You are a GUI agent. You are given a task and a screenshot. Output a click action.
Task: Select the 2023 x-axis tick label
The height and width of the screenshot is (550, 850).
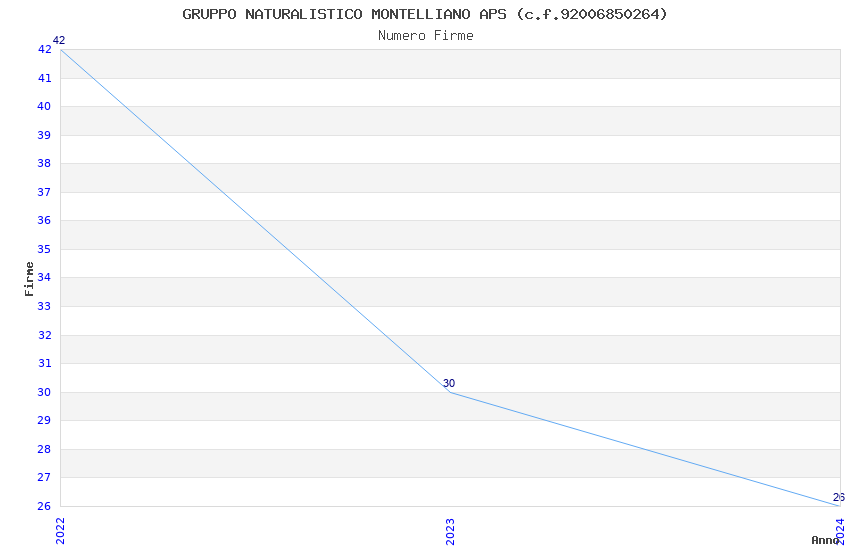tap(450, 531)
